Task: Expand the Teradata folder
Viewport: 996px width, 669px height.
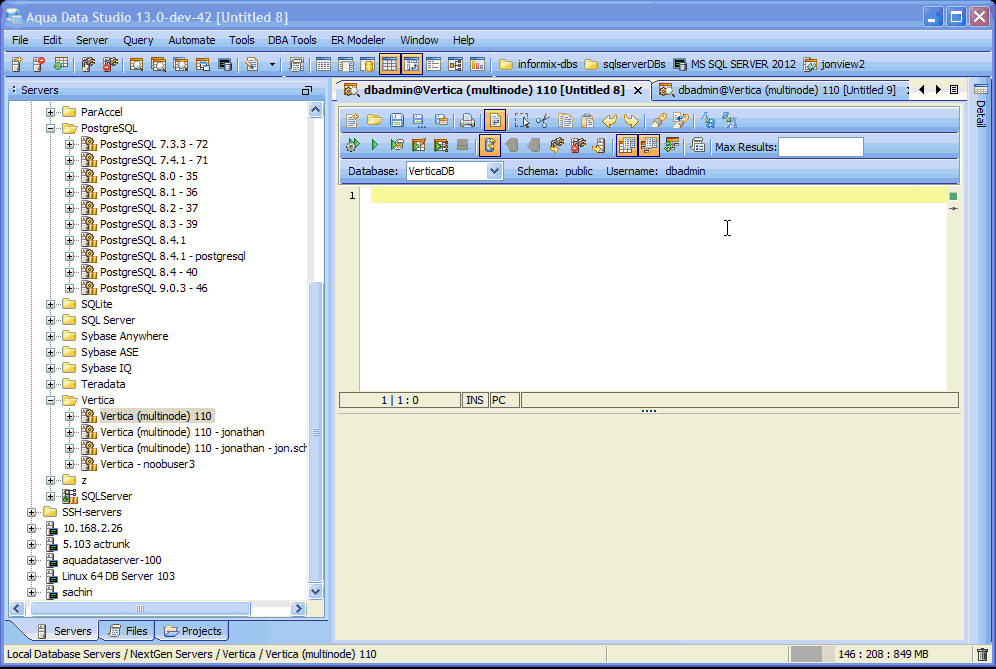Action: pyautogui.click(x=50, y=384)
